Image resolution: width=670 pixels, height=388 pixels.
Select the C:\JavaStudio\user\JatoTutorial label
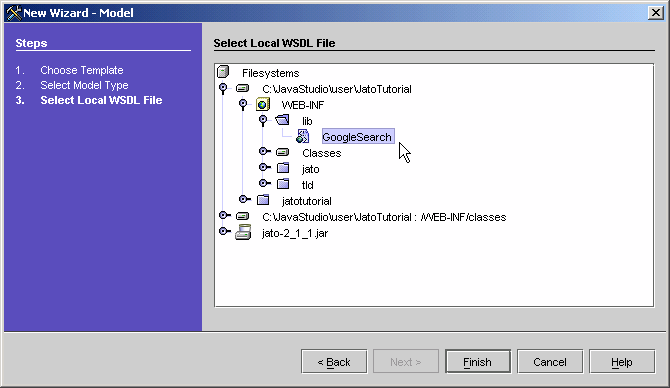337,89
